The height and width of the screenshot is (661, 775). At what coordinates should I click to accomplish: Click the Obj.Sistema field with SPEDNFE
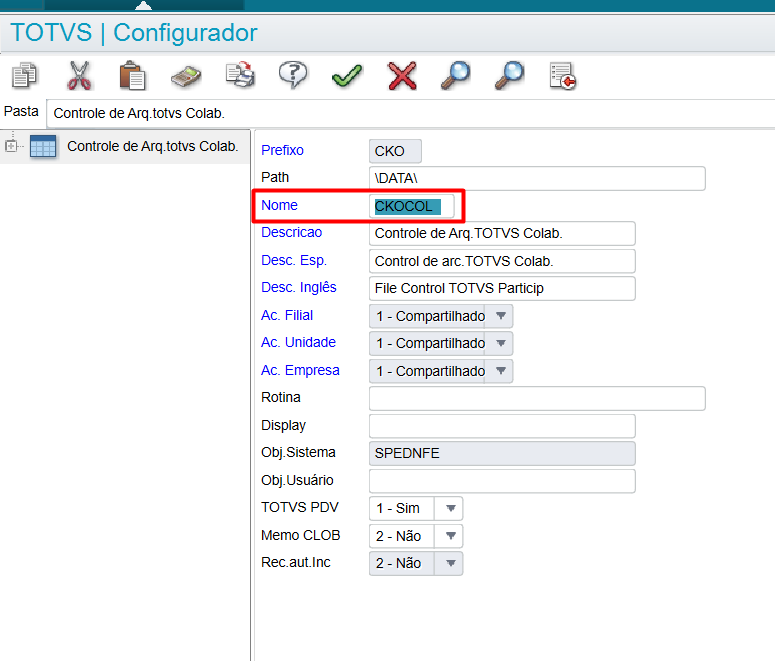pos(502,453)
